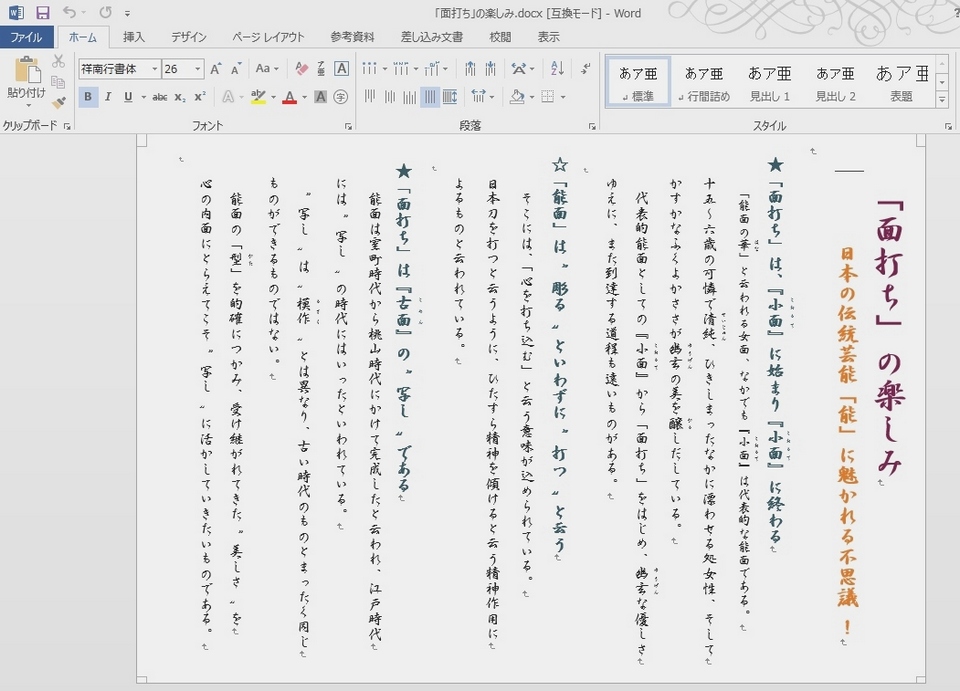
Task: Click the Text Effects outlined A icon
Action: (x=228, y=97)
